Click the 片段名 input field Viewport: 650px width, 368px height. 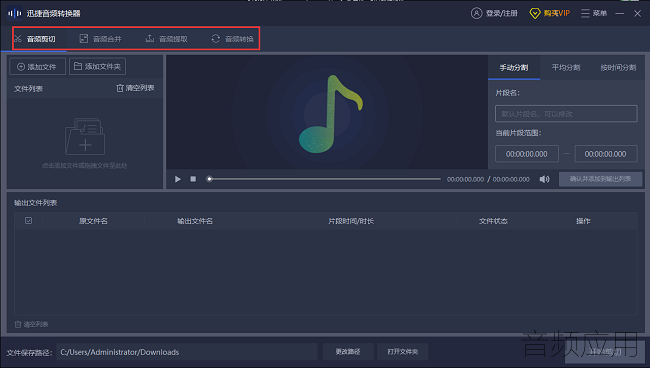pyautogui.click(x=566, y=114)
